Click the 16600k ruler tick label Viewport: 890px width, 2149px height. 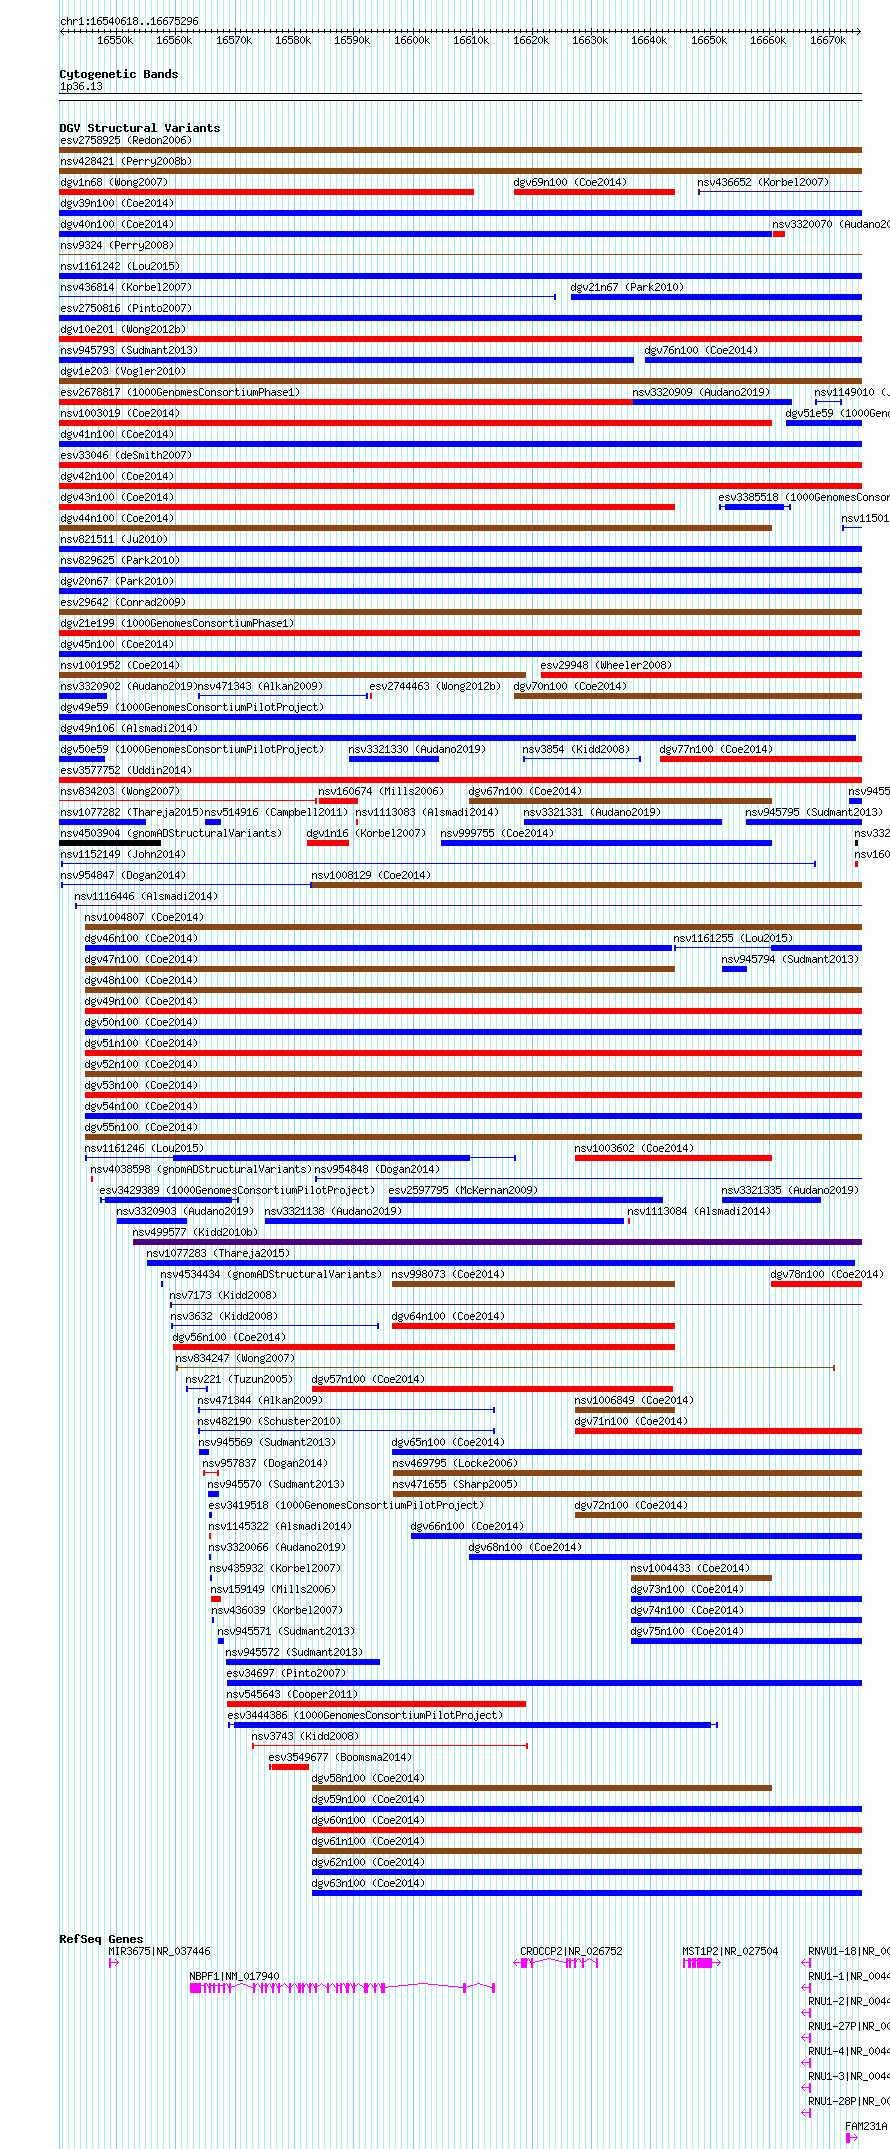coord(411,40)
